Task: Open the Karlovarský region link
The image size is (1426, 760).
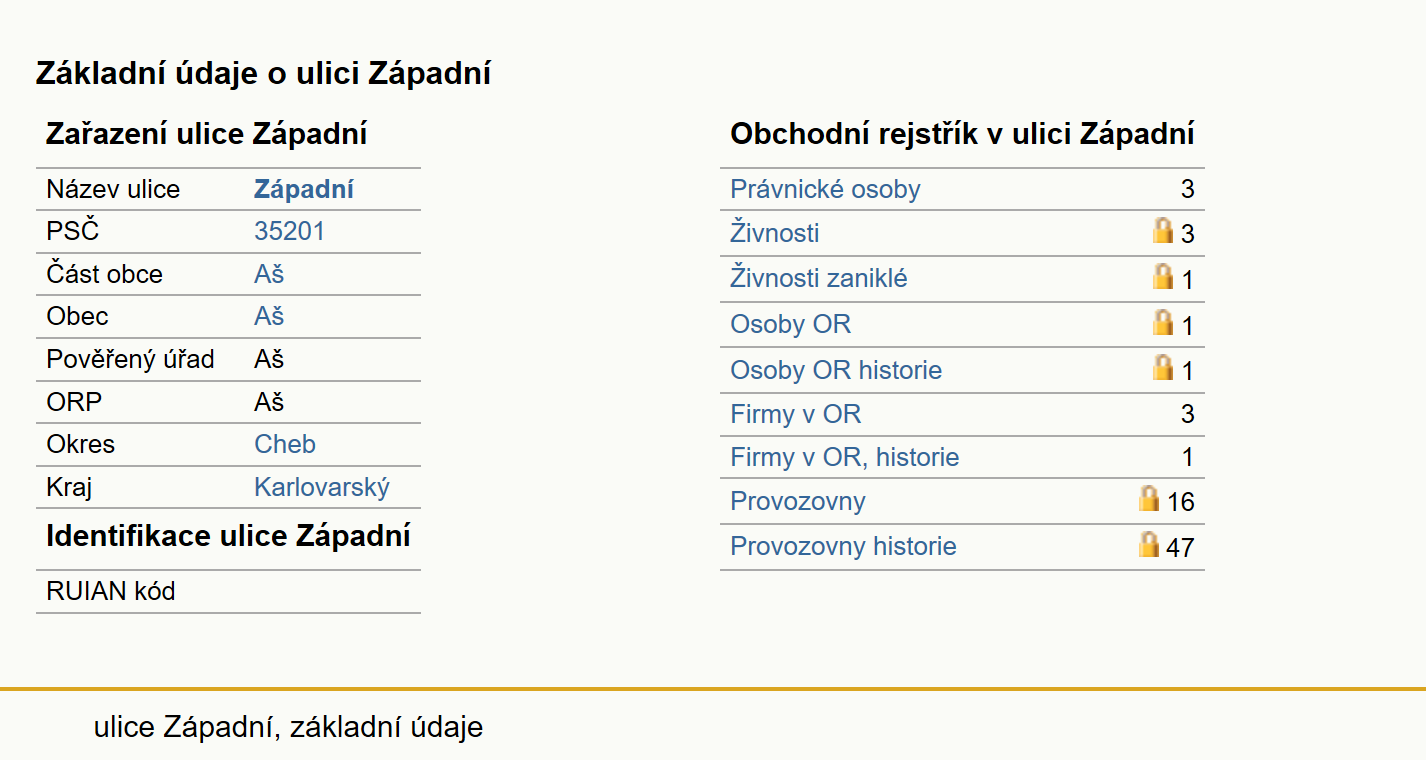Action: click(x=322, y=487)
